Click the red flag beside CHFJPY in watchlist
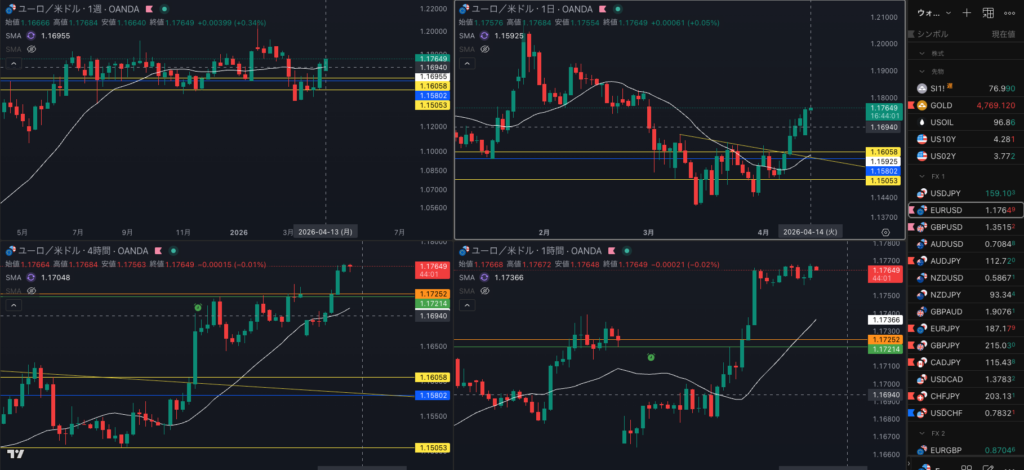 (x=911, y=396)
